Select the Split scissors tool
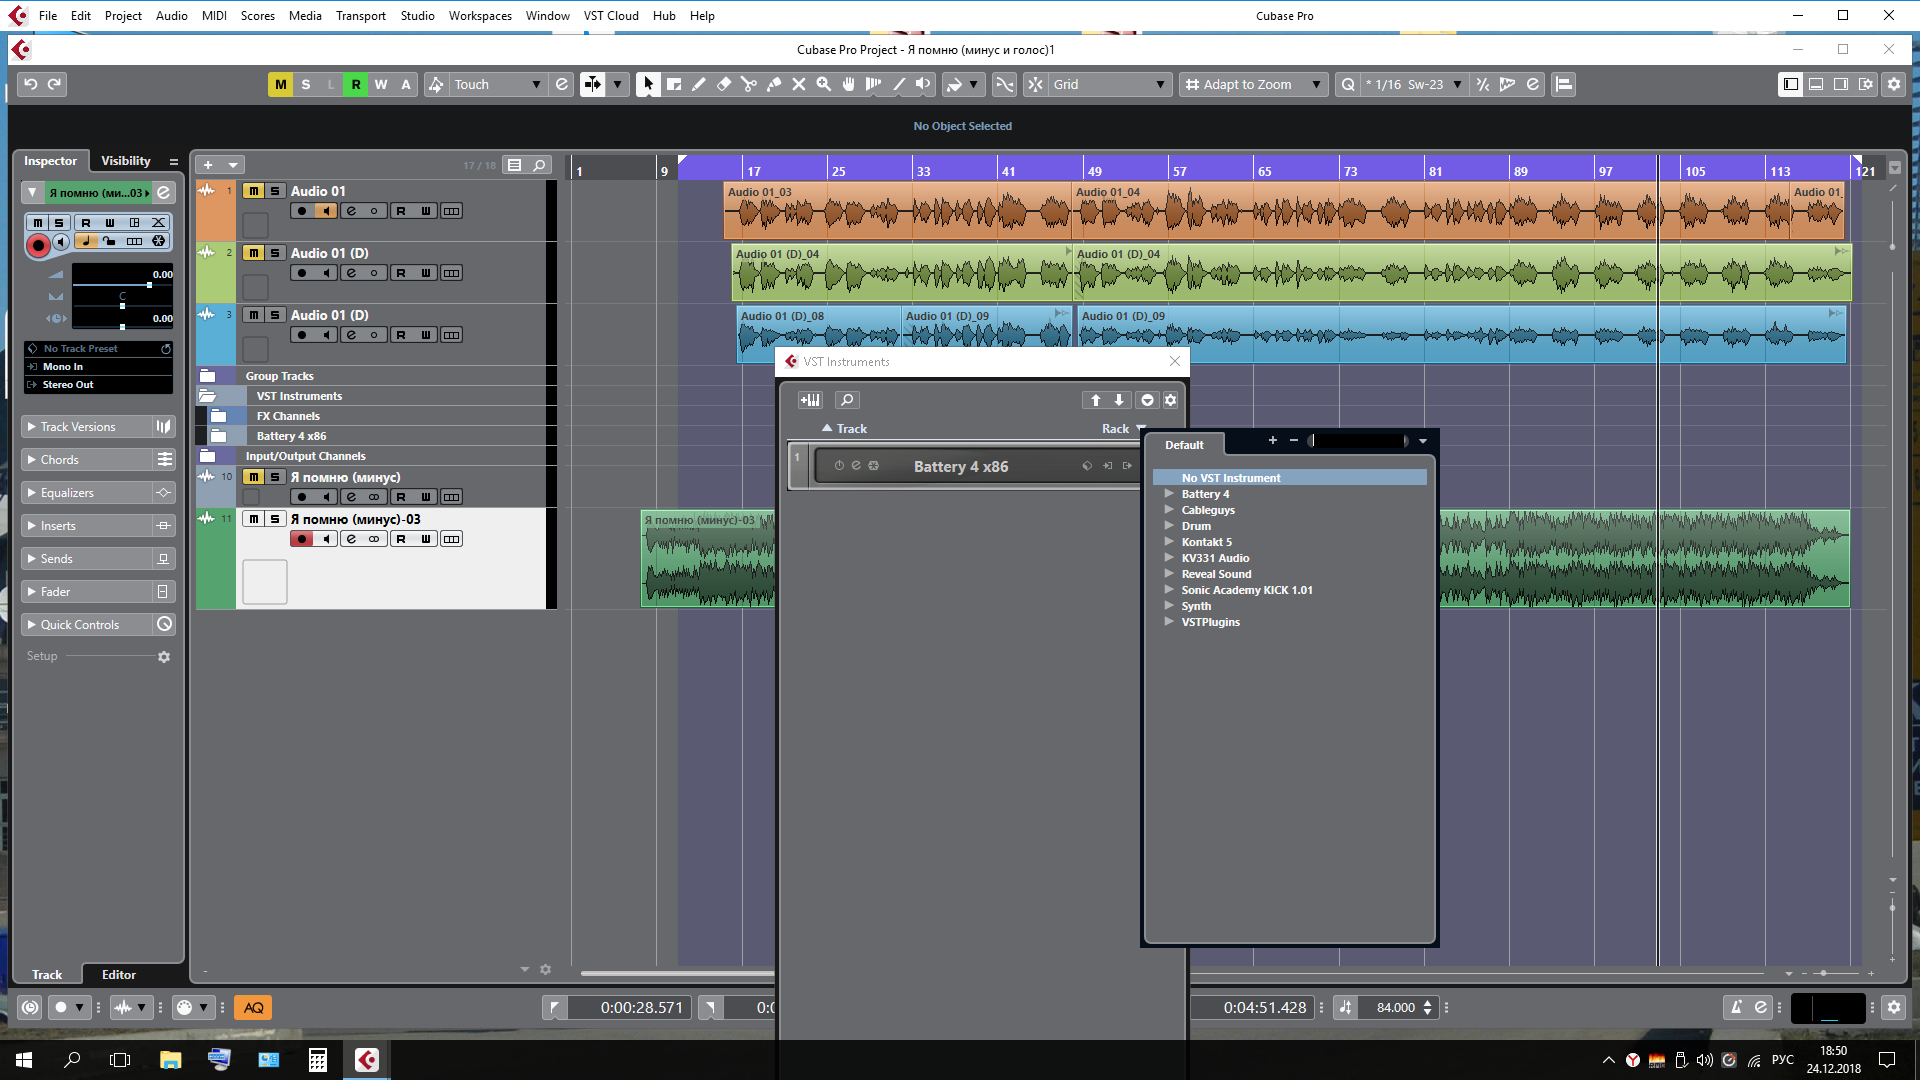This screenshot has width=1920, height=1080. (x=749, y=85)
